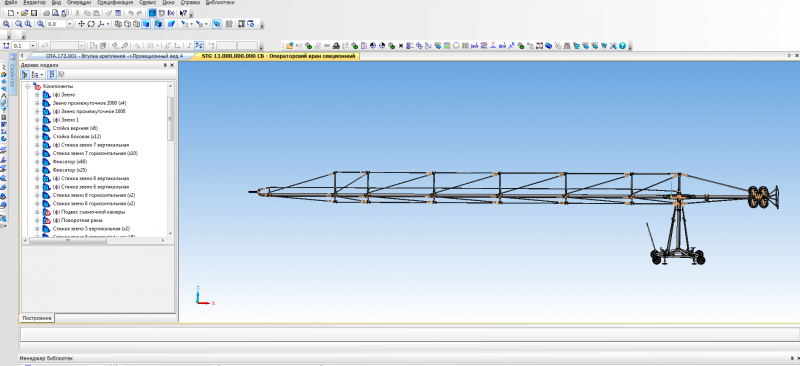Image resolution: width=800 pixels, height=366 pixels.
Task: Click the Redo arrow
Action: click(x=139, y=13)
